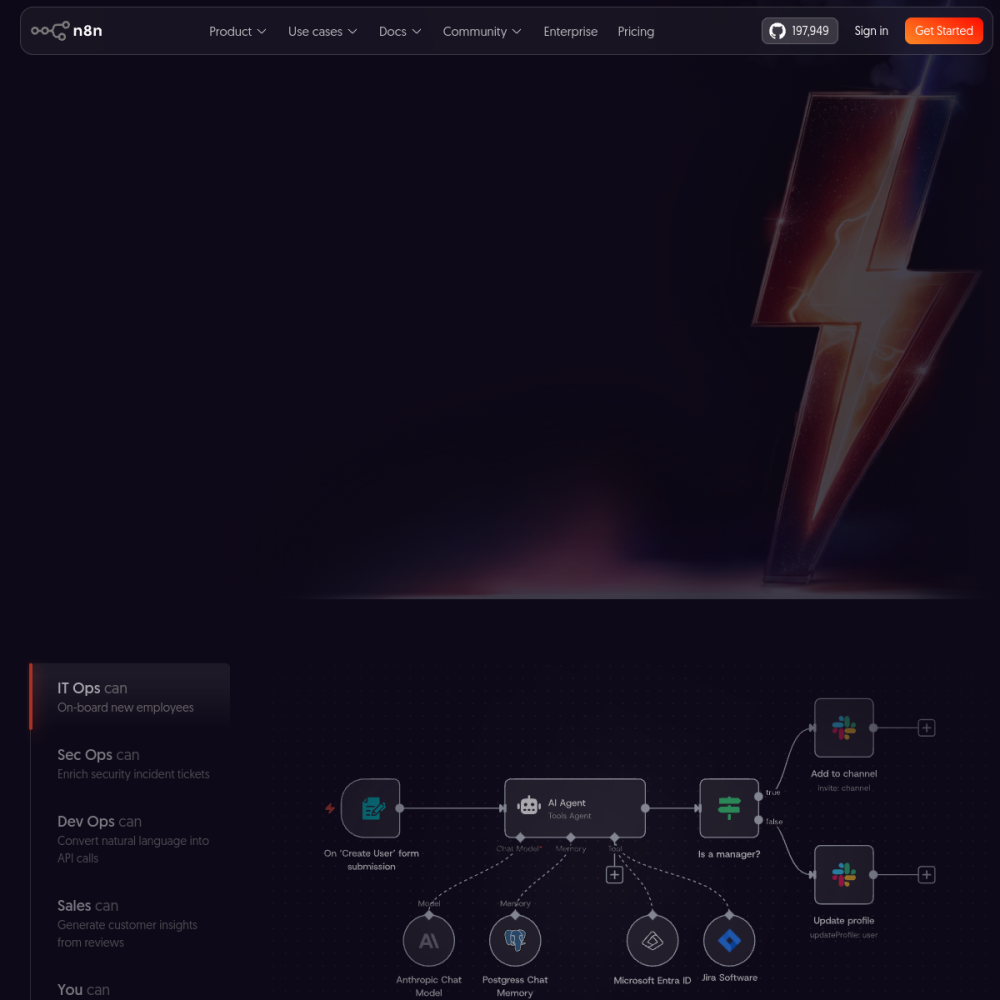
Task: Go to the Pricing page
Action: [x=636, y=31]
